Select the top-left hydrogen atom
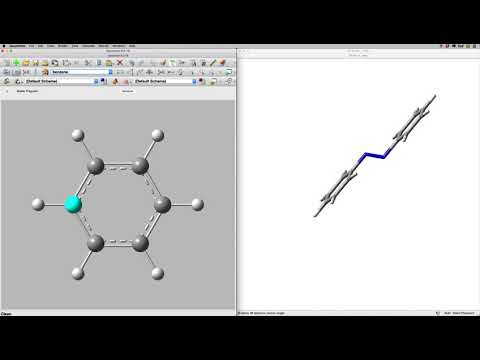 [78, 135]
